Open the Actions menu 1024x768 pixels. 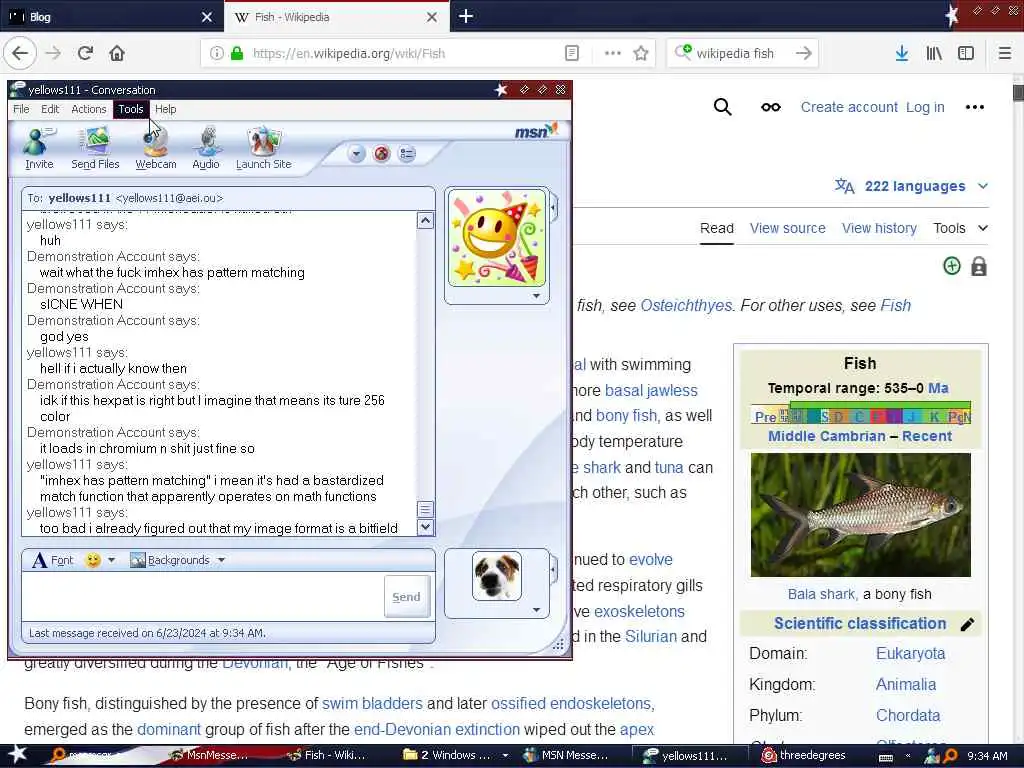pyautogui.click(x=89, y=109)
